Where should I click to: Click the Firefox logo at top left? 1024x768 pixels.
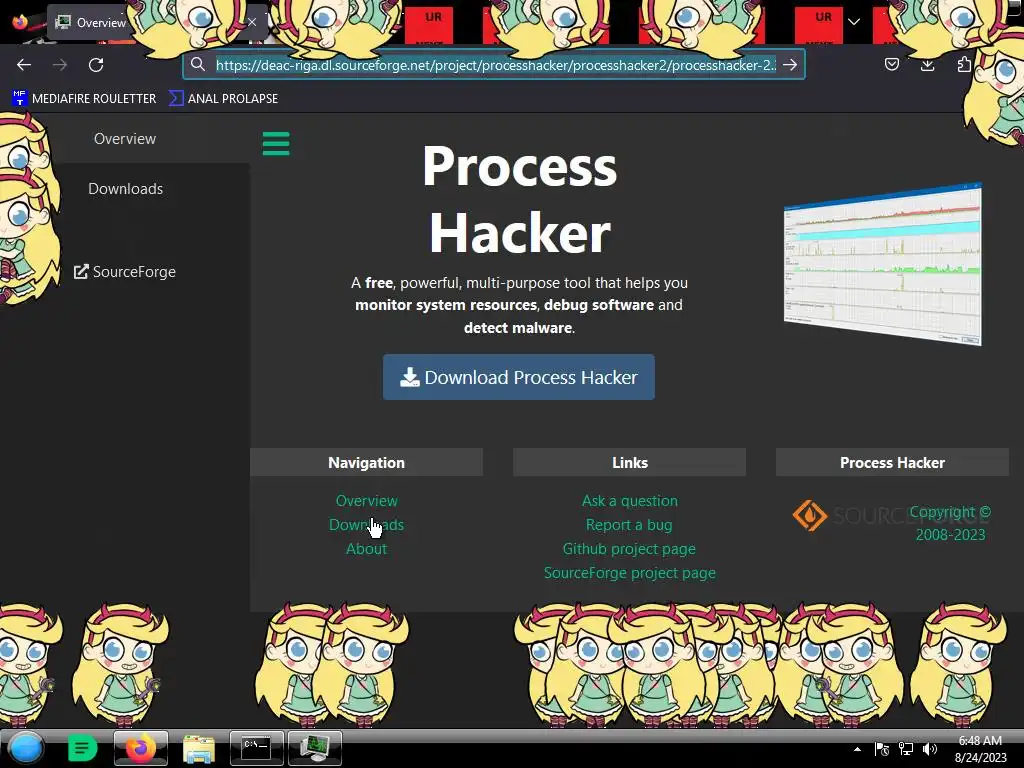click(20, 22)
